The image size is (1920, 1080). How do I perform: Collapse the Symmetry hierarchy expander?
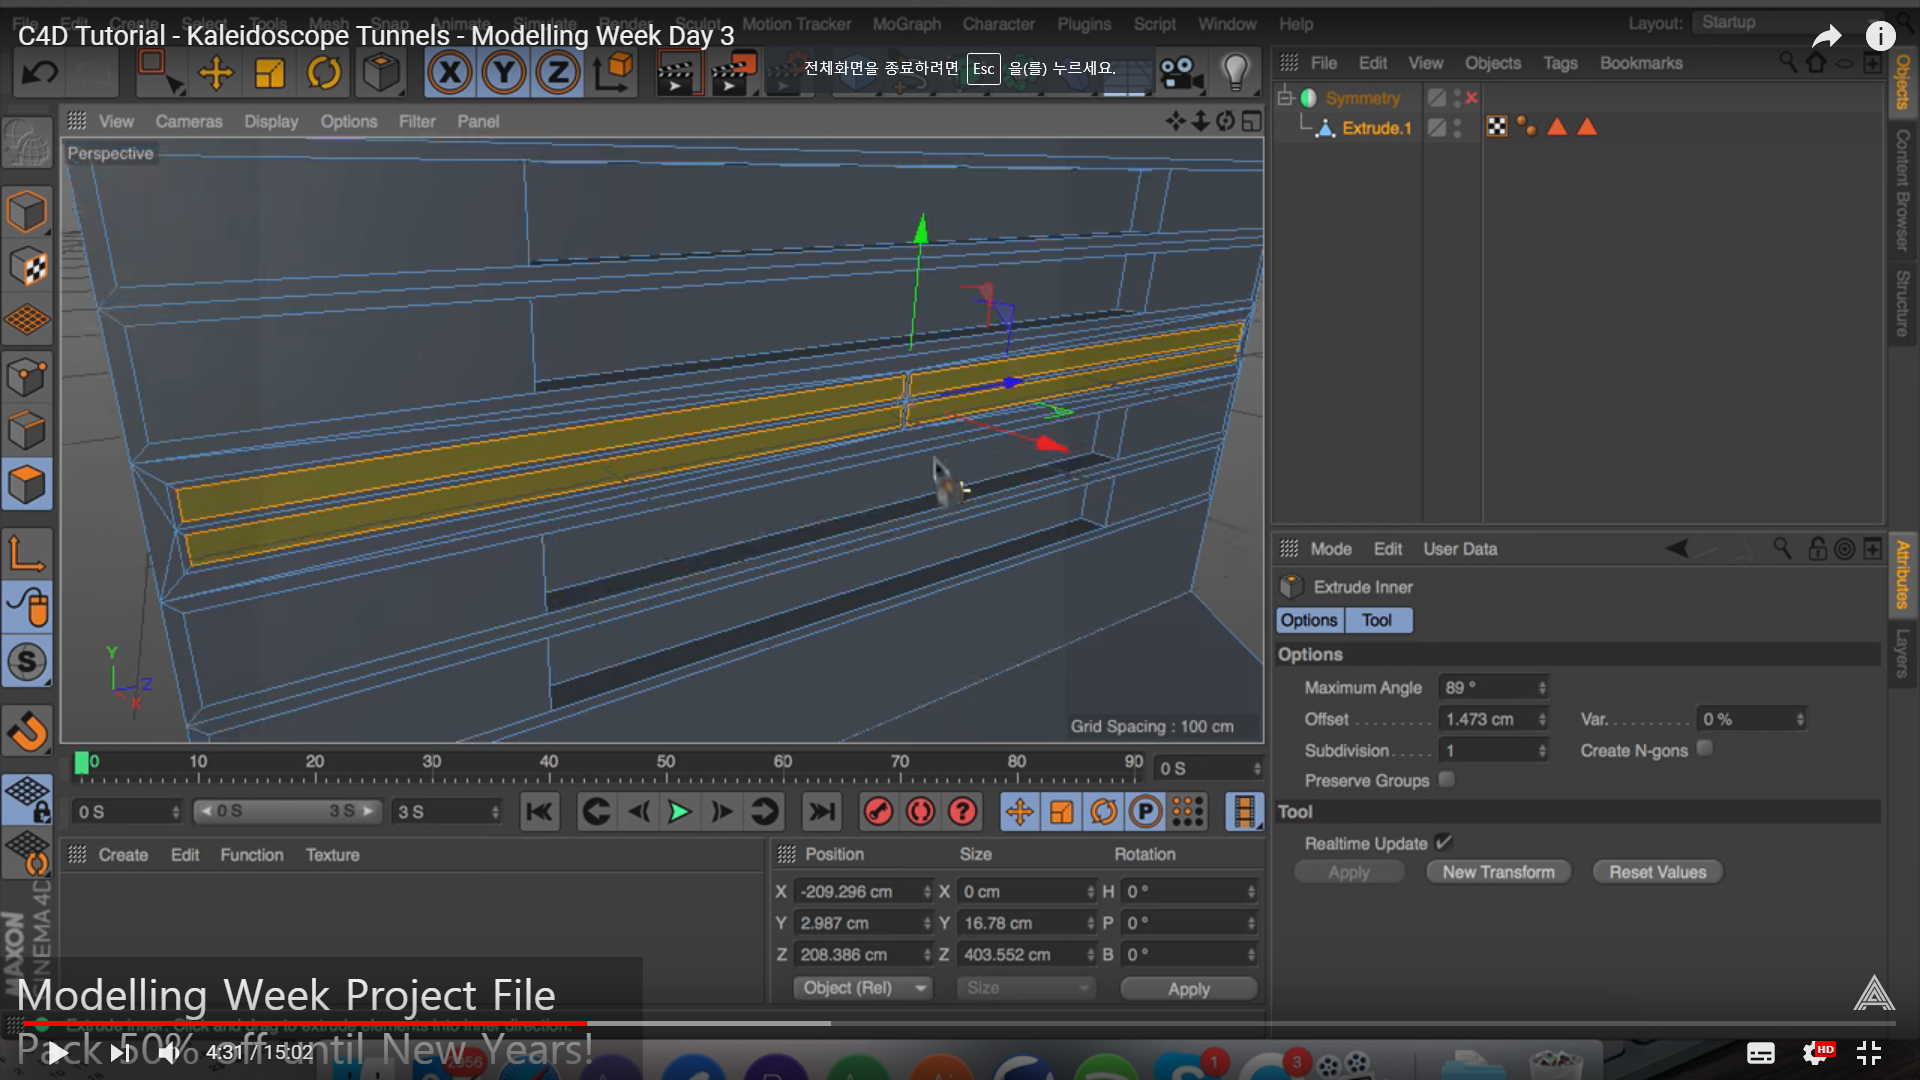pos(1286,97)
